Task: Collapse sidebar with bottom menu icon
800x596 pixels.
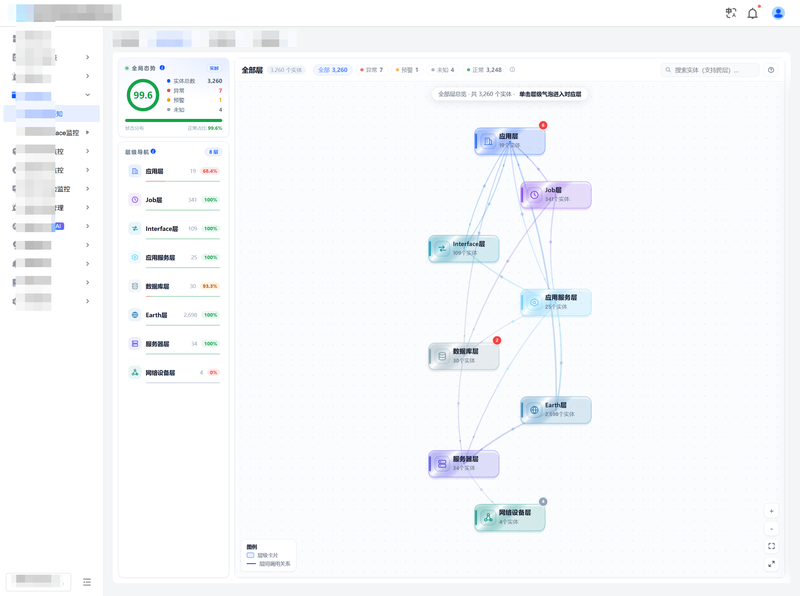Action: (x=87, y=582)
